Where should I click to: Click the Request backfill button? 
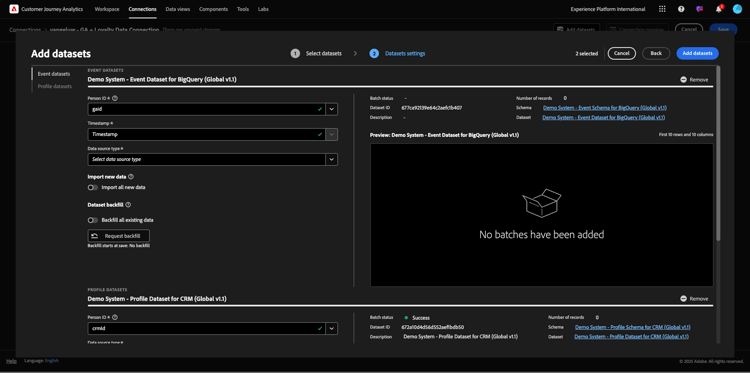coord(119,236)
